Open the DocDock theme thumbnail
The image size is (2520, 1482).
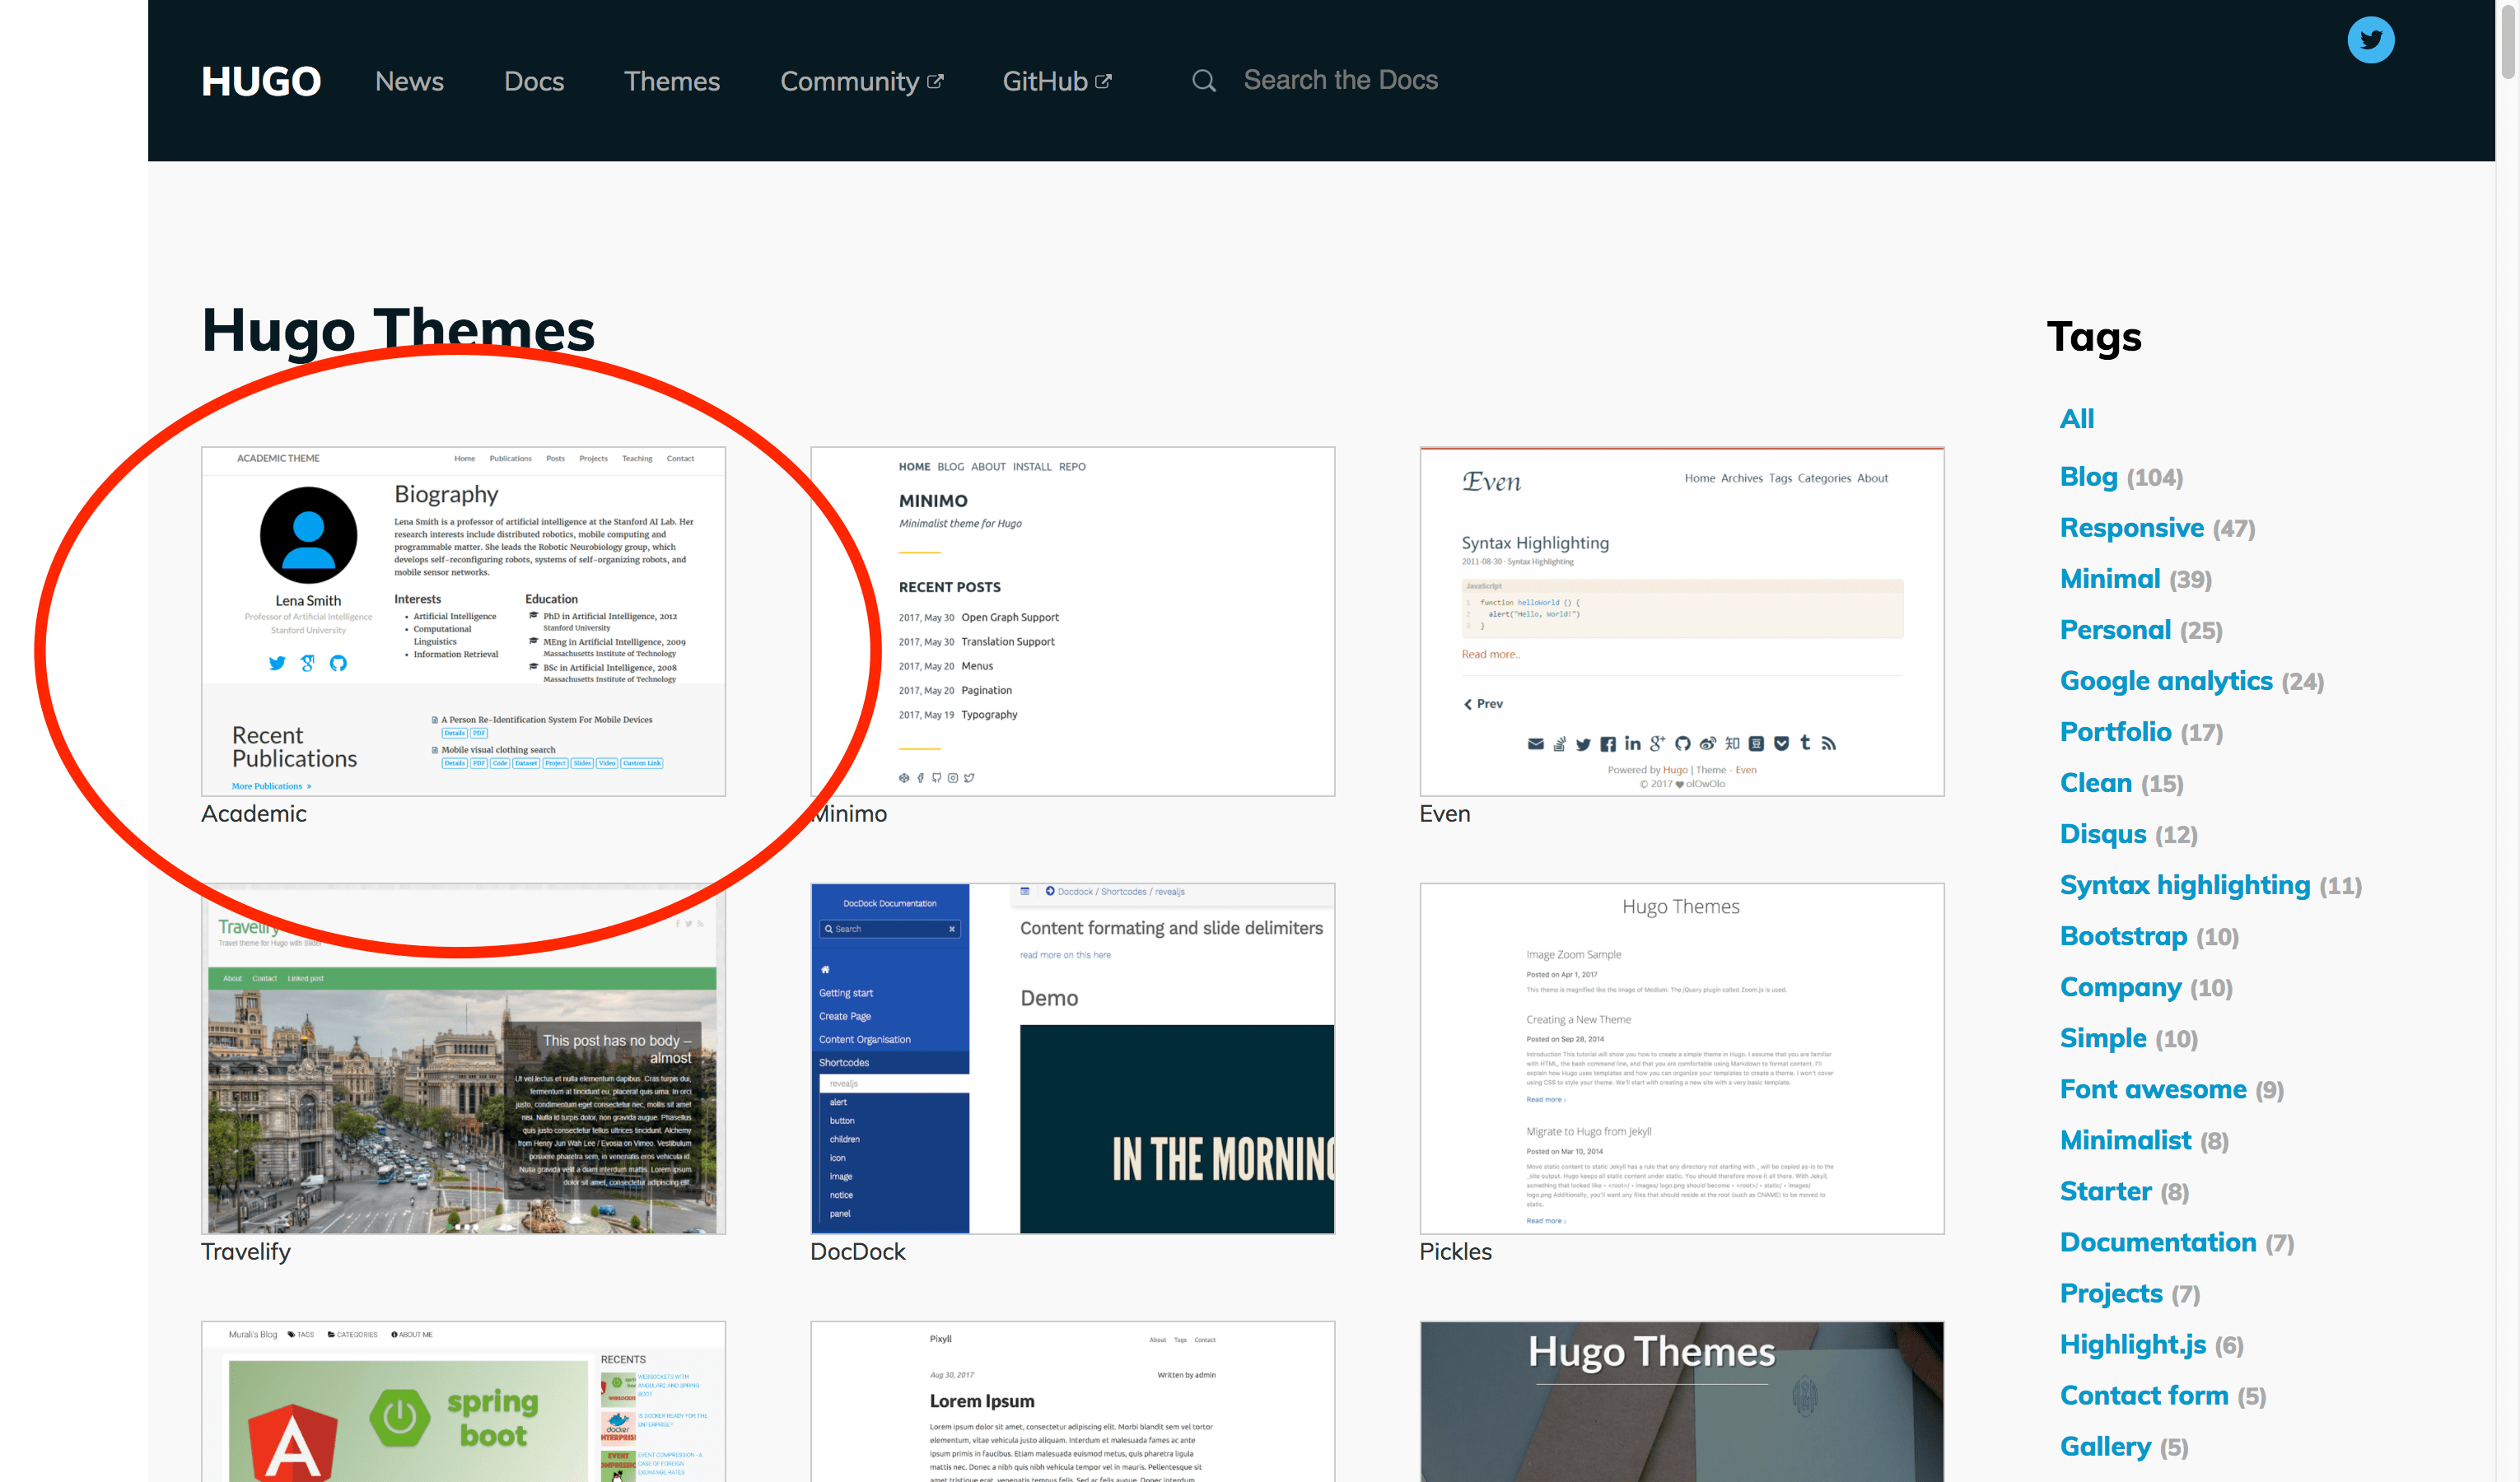[x=1072, y=1058]
